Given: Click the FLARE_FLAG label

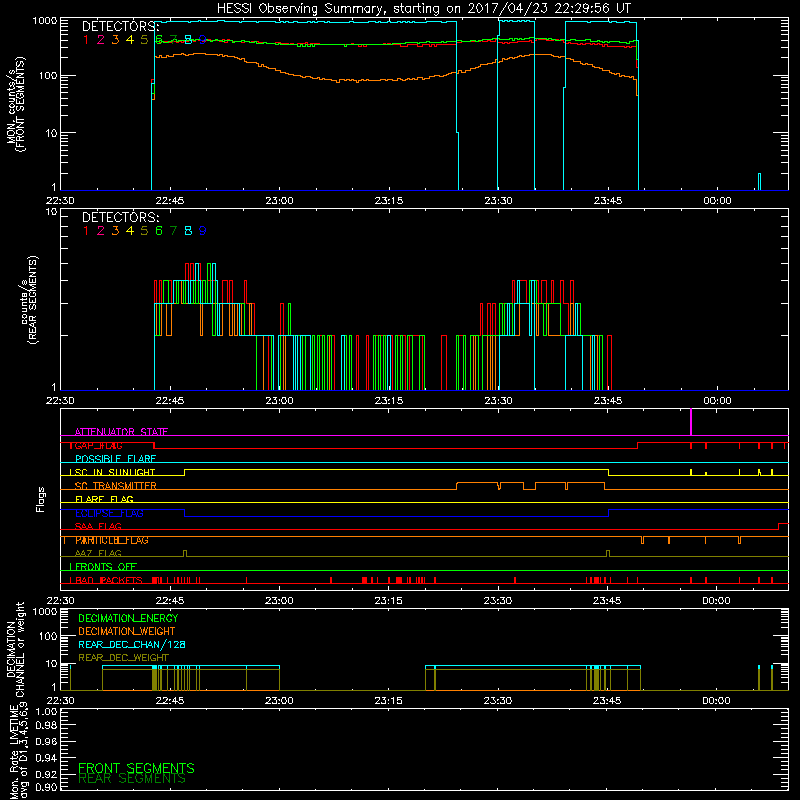Looking at the screenshot, I should coord(104,499).
